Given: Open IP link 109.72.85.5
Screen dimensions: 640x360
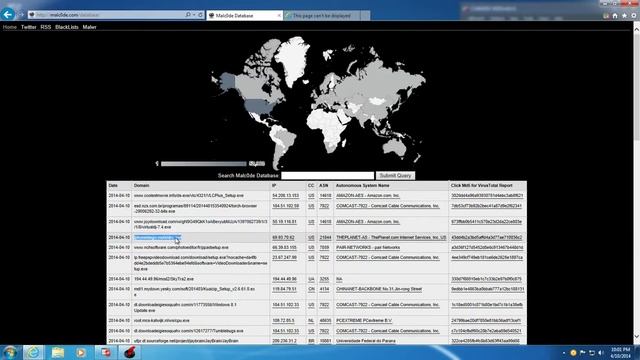Looking at the screenshot, I should pyautogui.click(x=283, y=320).
